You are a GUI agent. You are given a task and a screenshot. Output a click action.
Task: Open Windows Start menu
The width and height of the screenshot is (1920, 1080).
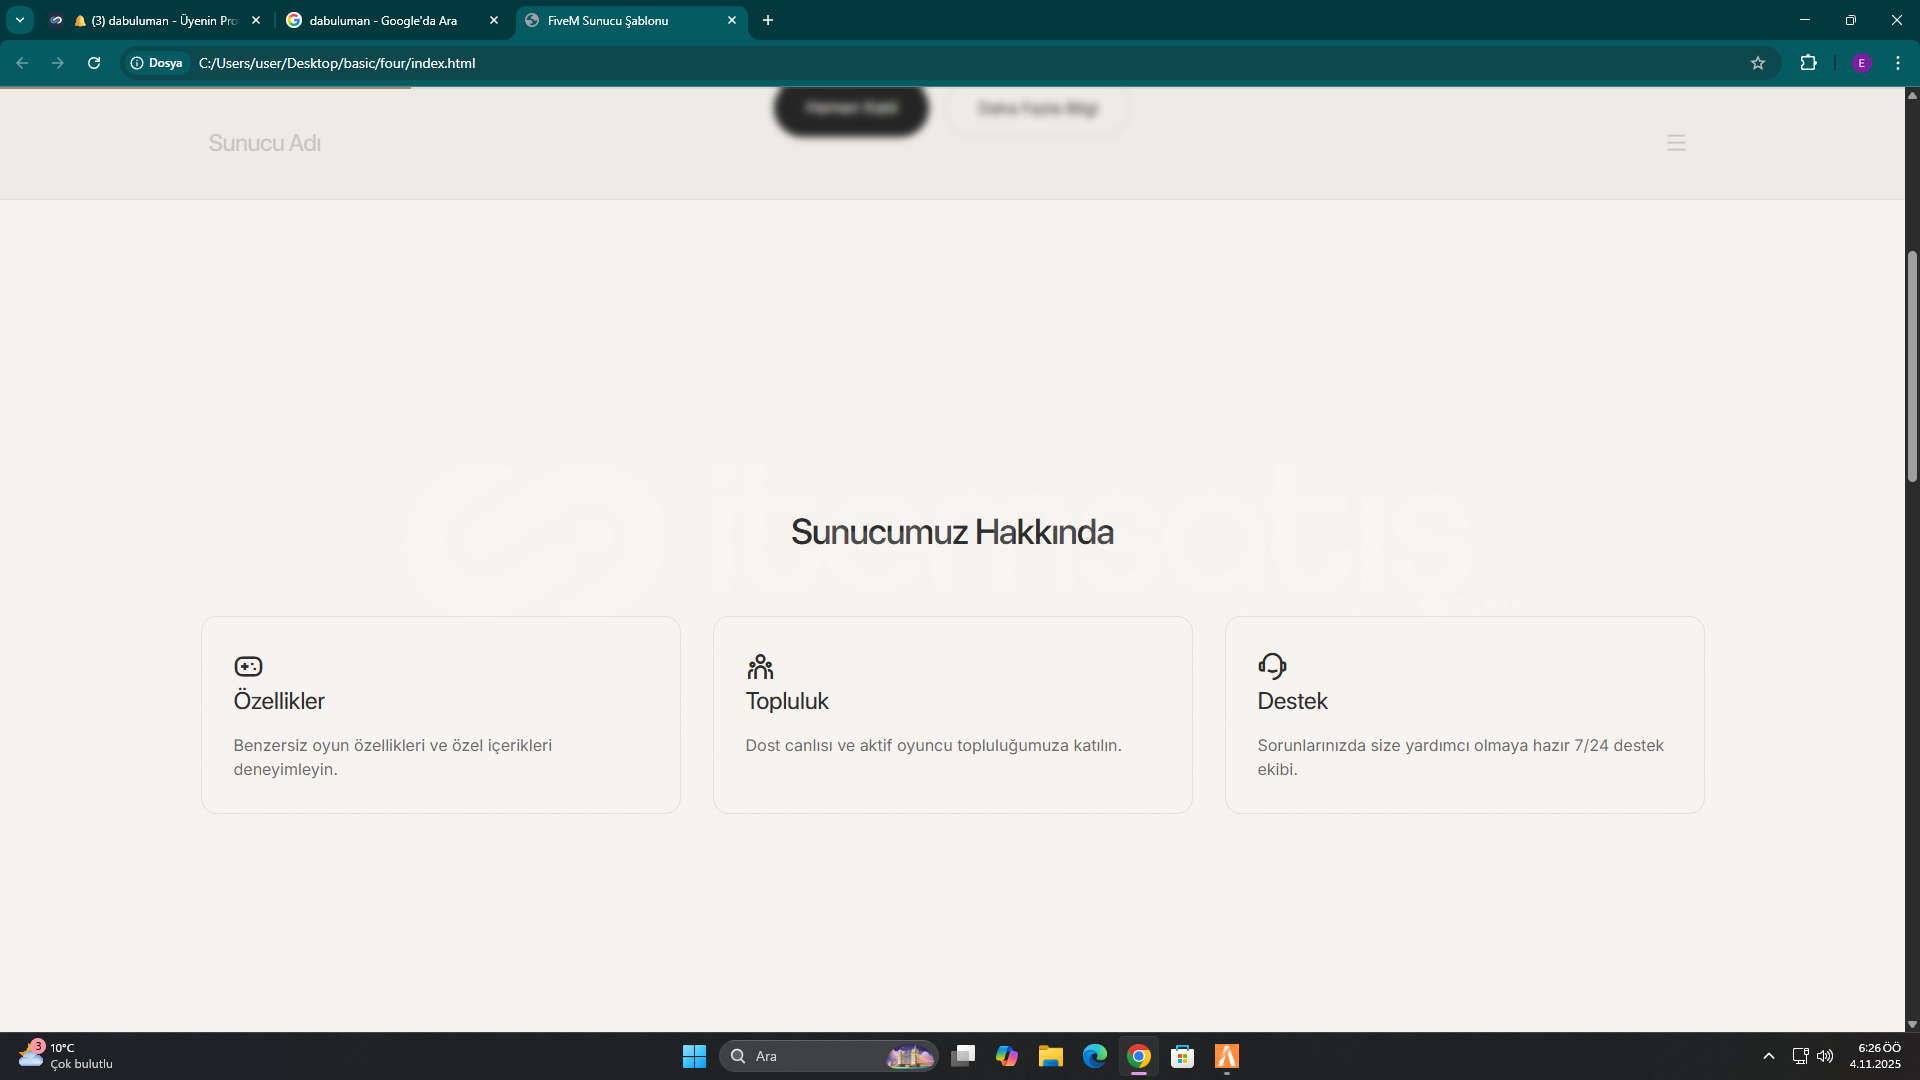coord(694,1056)
